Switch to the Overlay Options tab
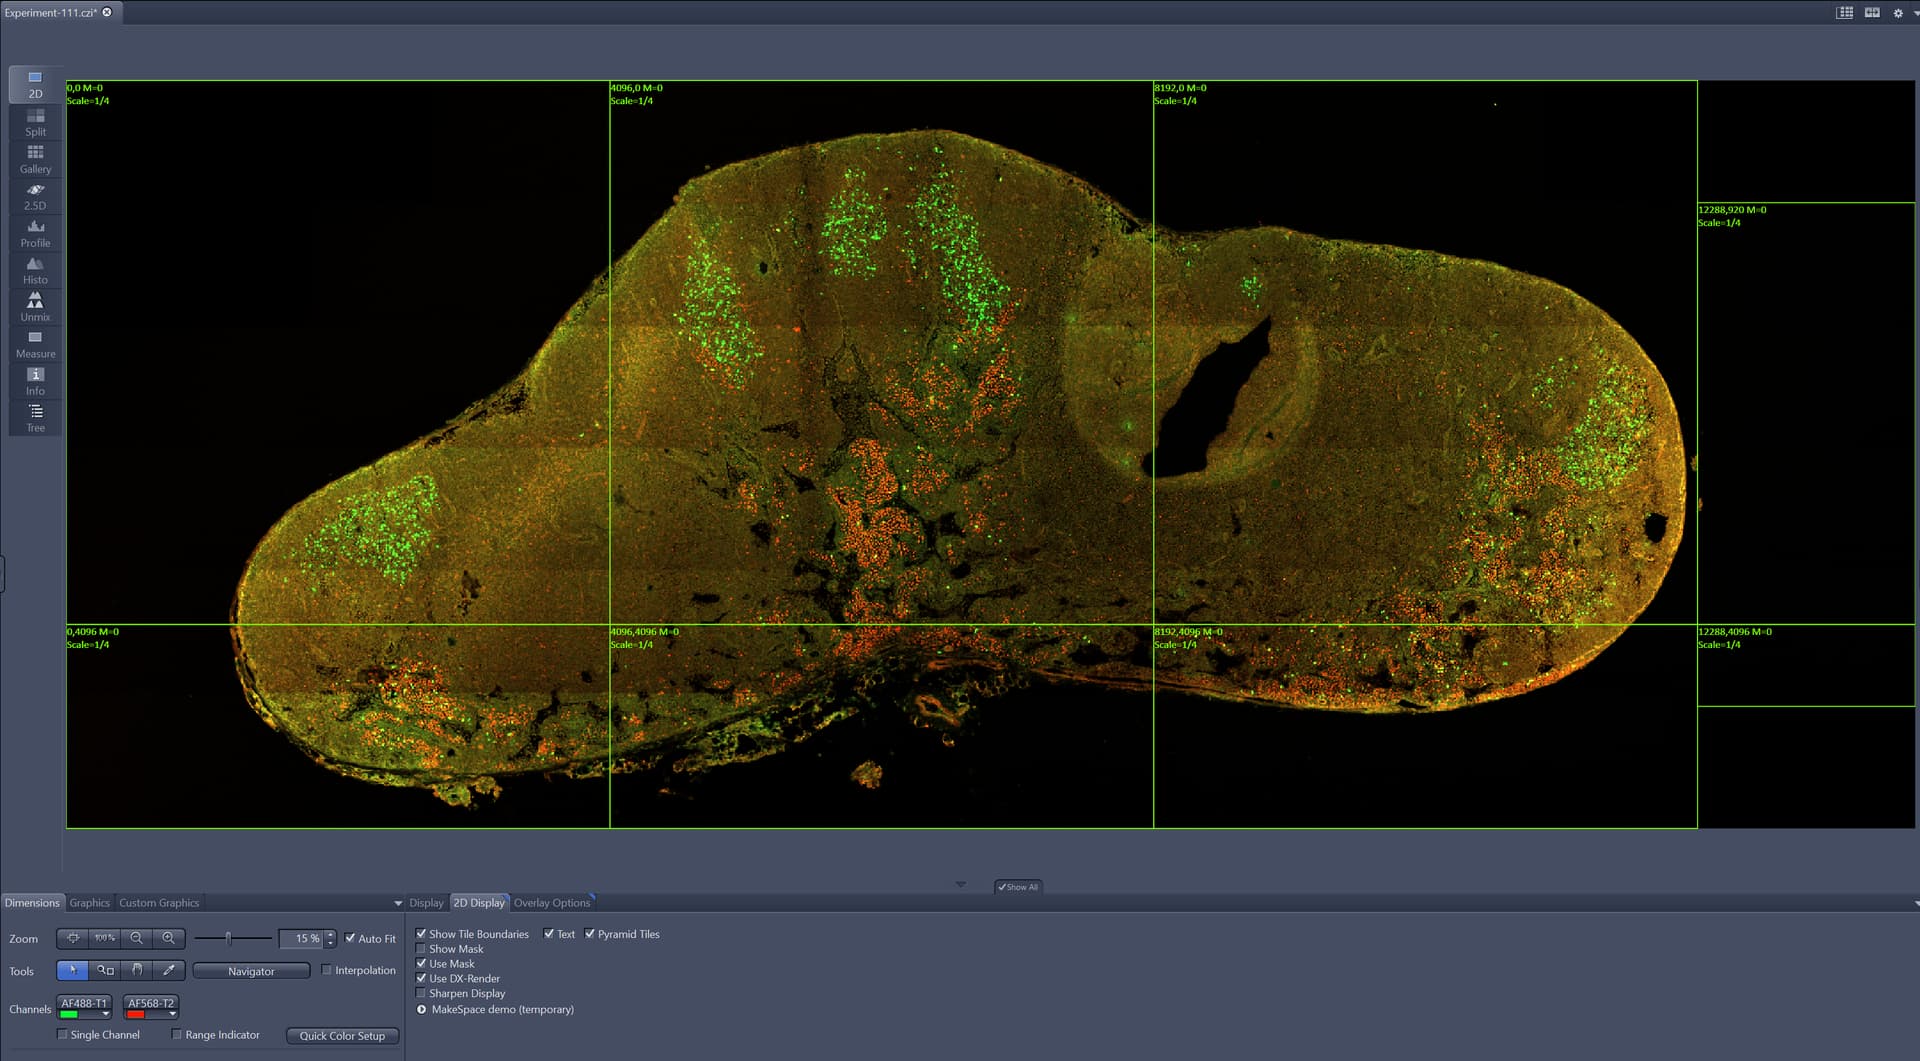 [x=552, y=902]
